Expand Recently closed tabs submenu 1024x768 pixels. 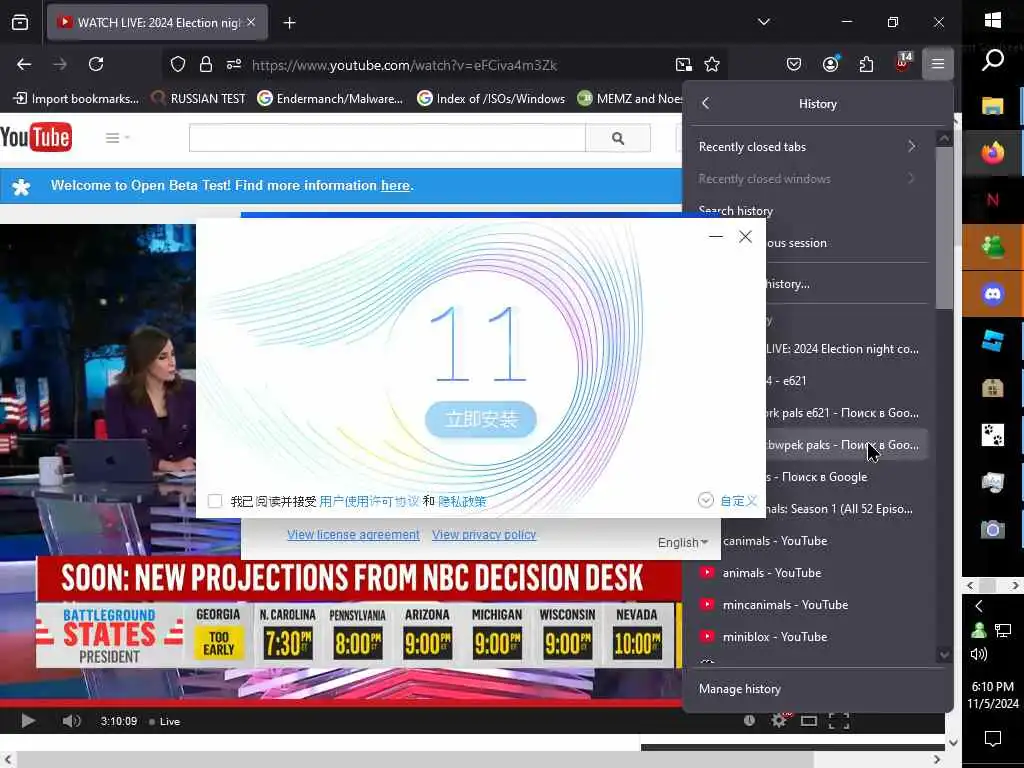tap(807, 147)
